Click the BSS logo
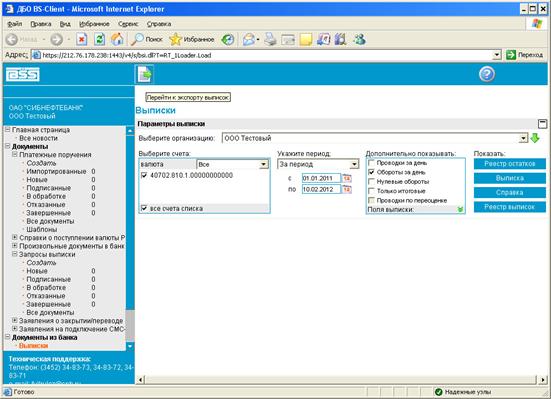The height and width of the screenshot is (399, 551). pyautogui.click(x=23, y=75)
